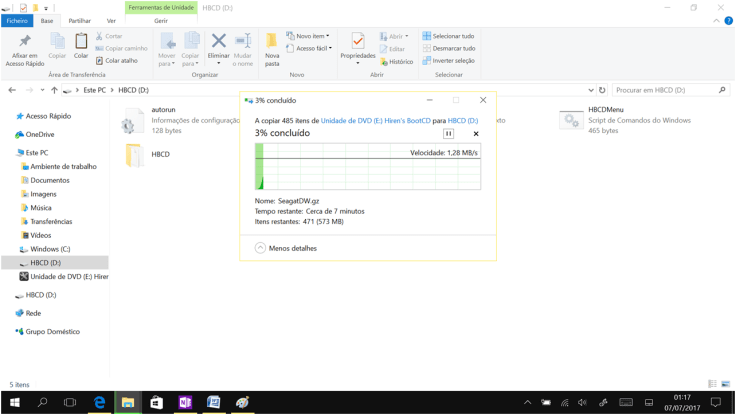The height and width of the screenshot is (415, 736).
Task: Click the Histórico icon
Action: click(x=397, y=62)
